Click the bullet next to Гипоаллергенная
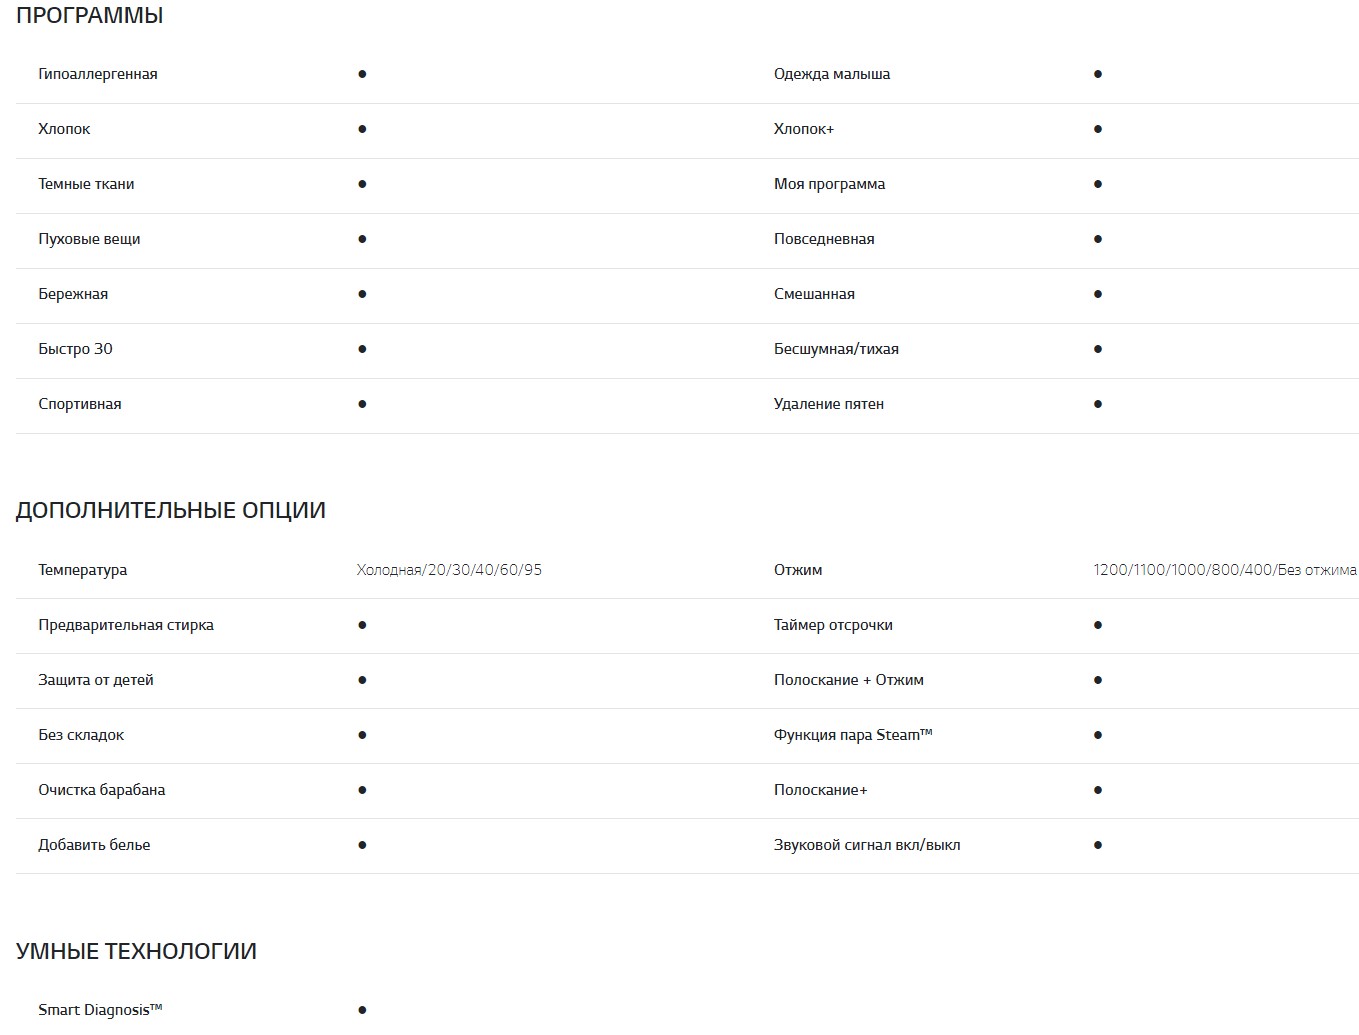Image resolution: width=1359 pixels, height=1035 pixels. coord(362,74)
